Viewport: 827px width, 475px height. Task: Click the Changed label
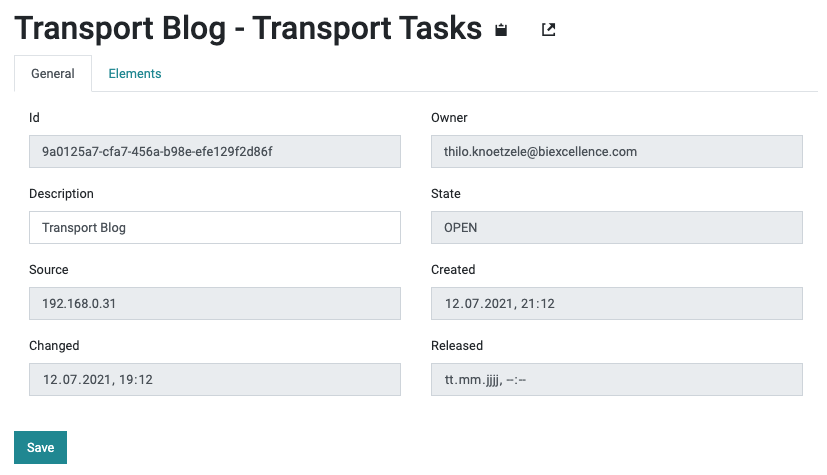tap(54, 346)
